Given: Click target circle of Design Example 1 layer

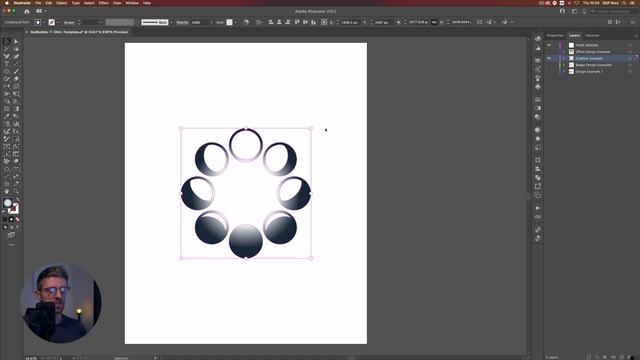Looking at the screenshot, I should point(630,71).
